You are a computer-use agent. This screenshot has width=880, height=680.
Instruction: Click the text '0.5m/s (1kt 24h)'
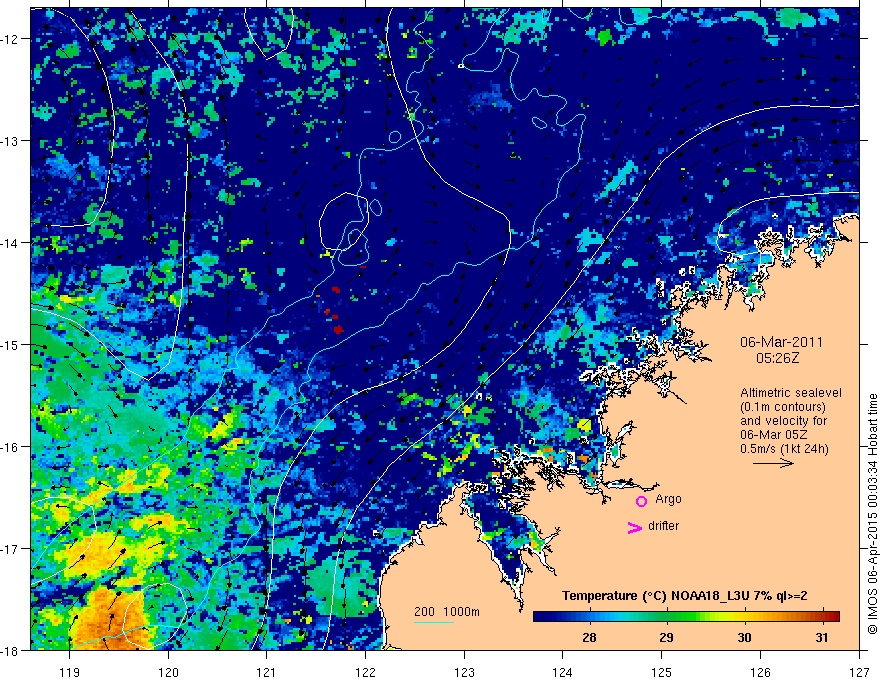[x=784, y=449]
